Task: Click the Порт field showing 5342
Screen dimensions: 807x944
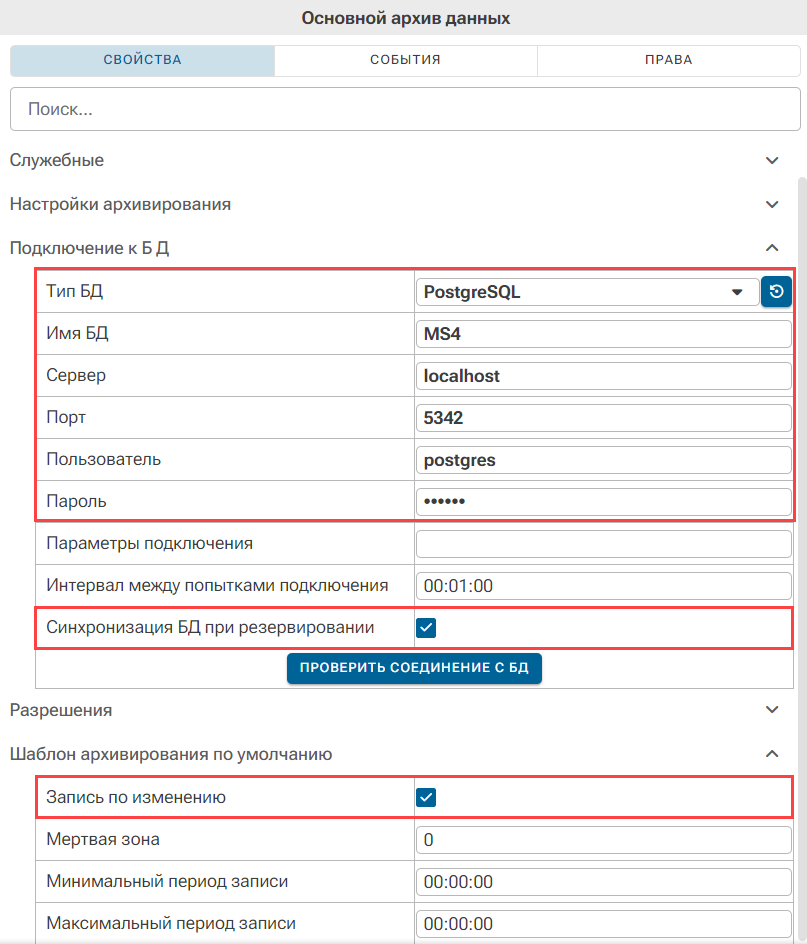Action: (x=603, y=418)
